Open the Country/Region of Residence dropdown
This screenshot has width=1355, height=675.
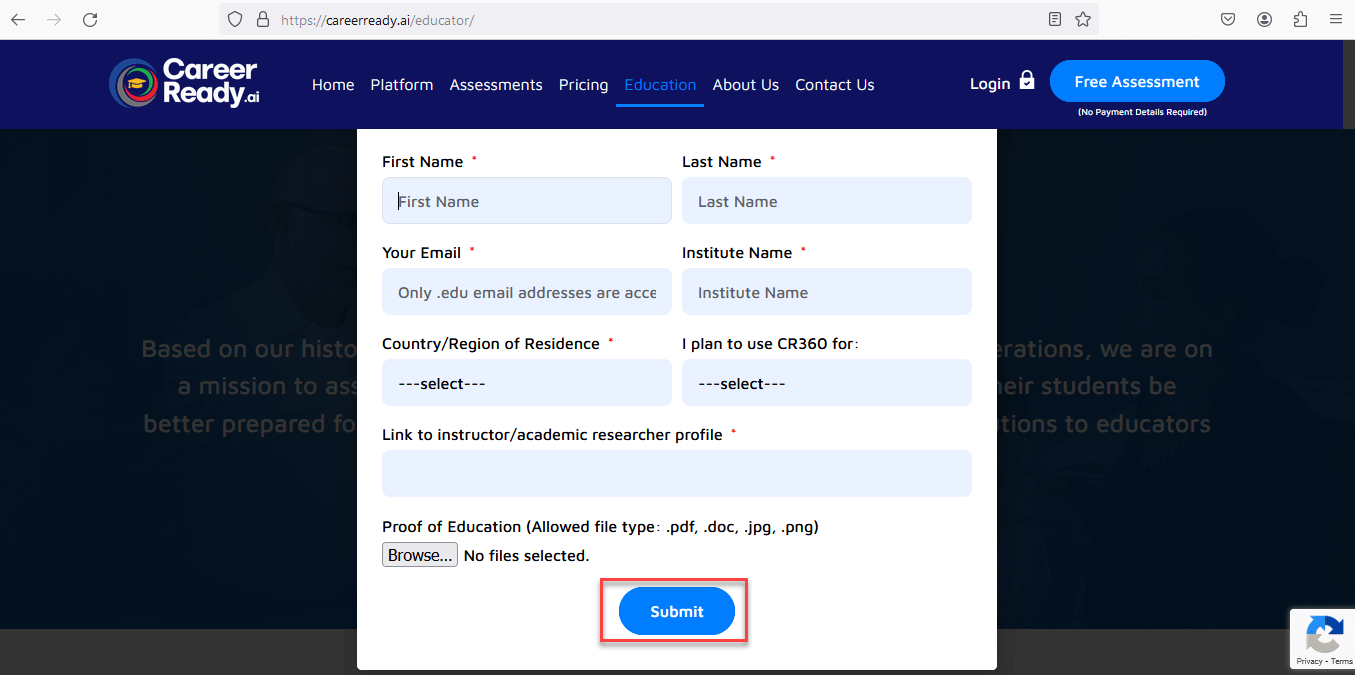[x=526, y=382]
